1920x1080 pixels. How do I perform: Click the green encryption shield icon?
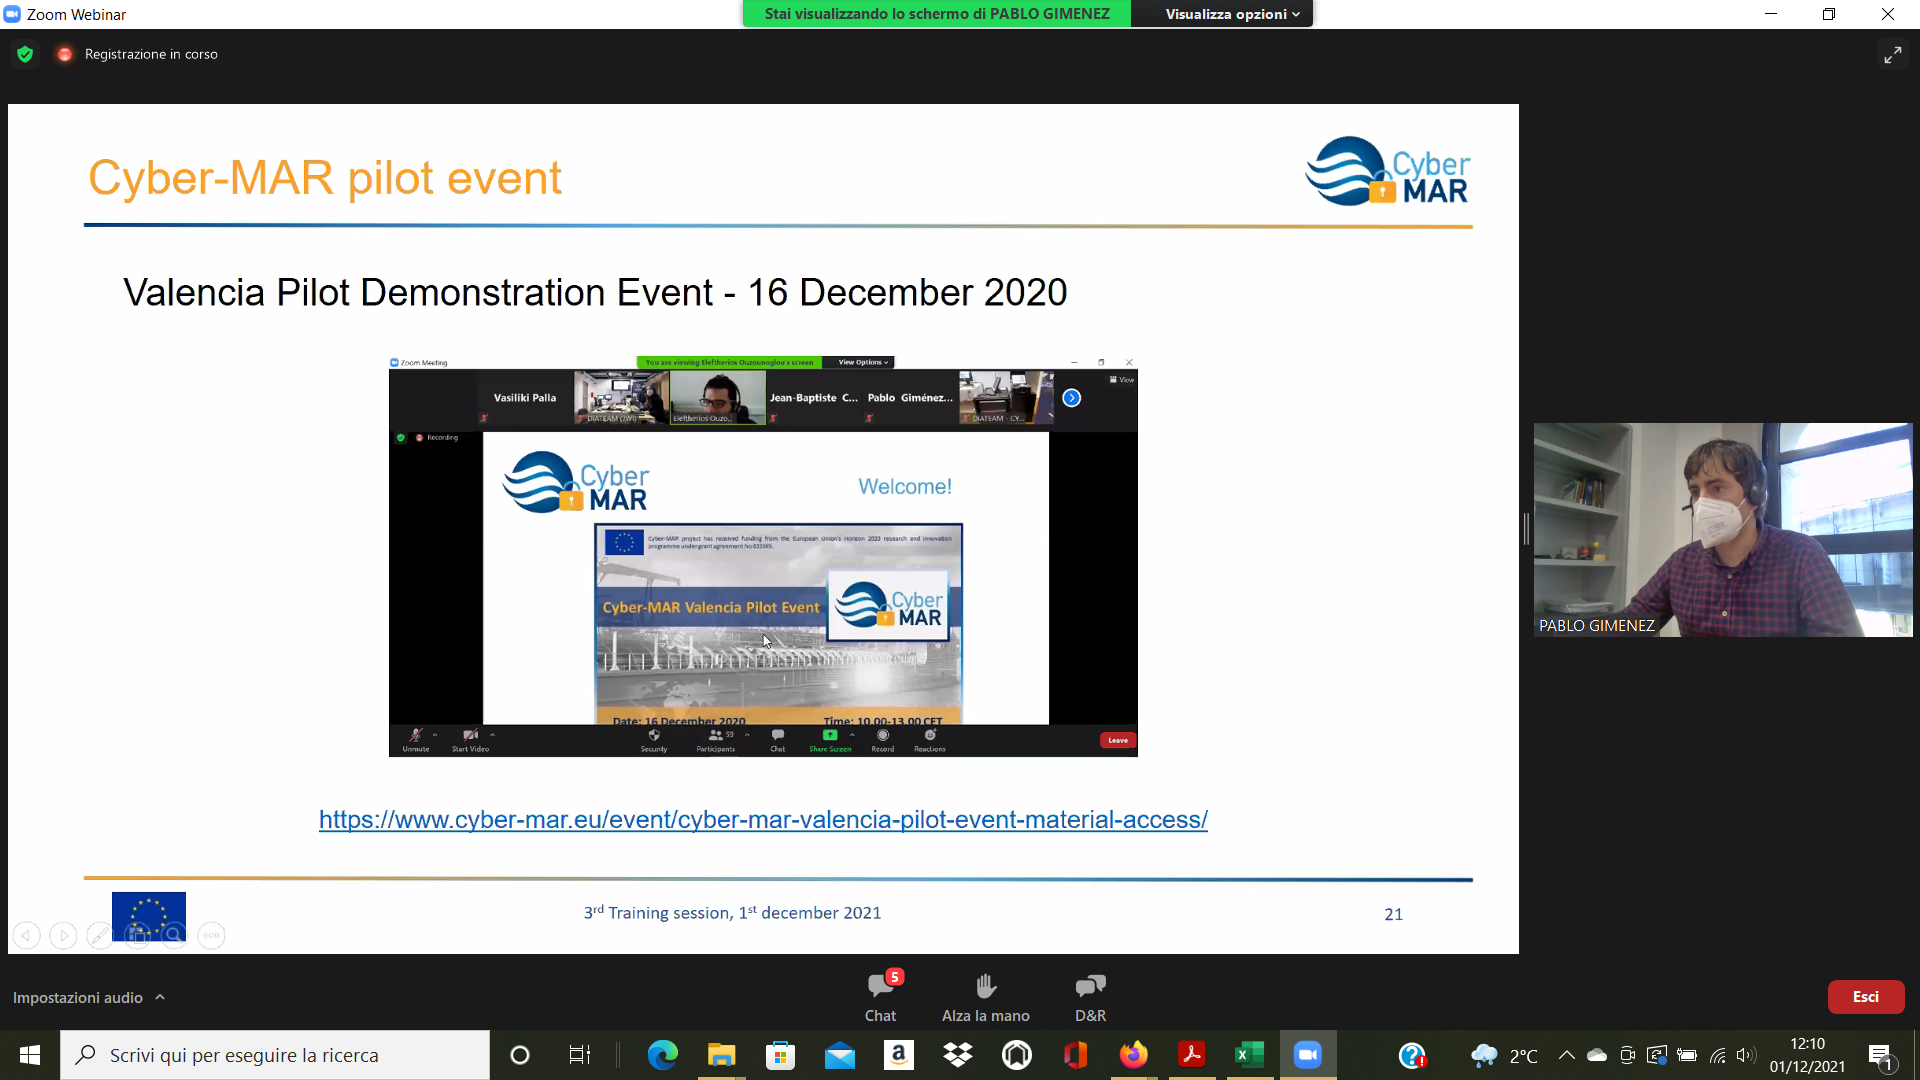click(25, 54)
